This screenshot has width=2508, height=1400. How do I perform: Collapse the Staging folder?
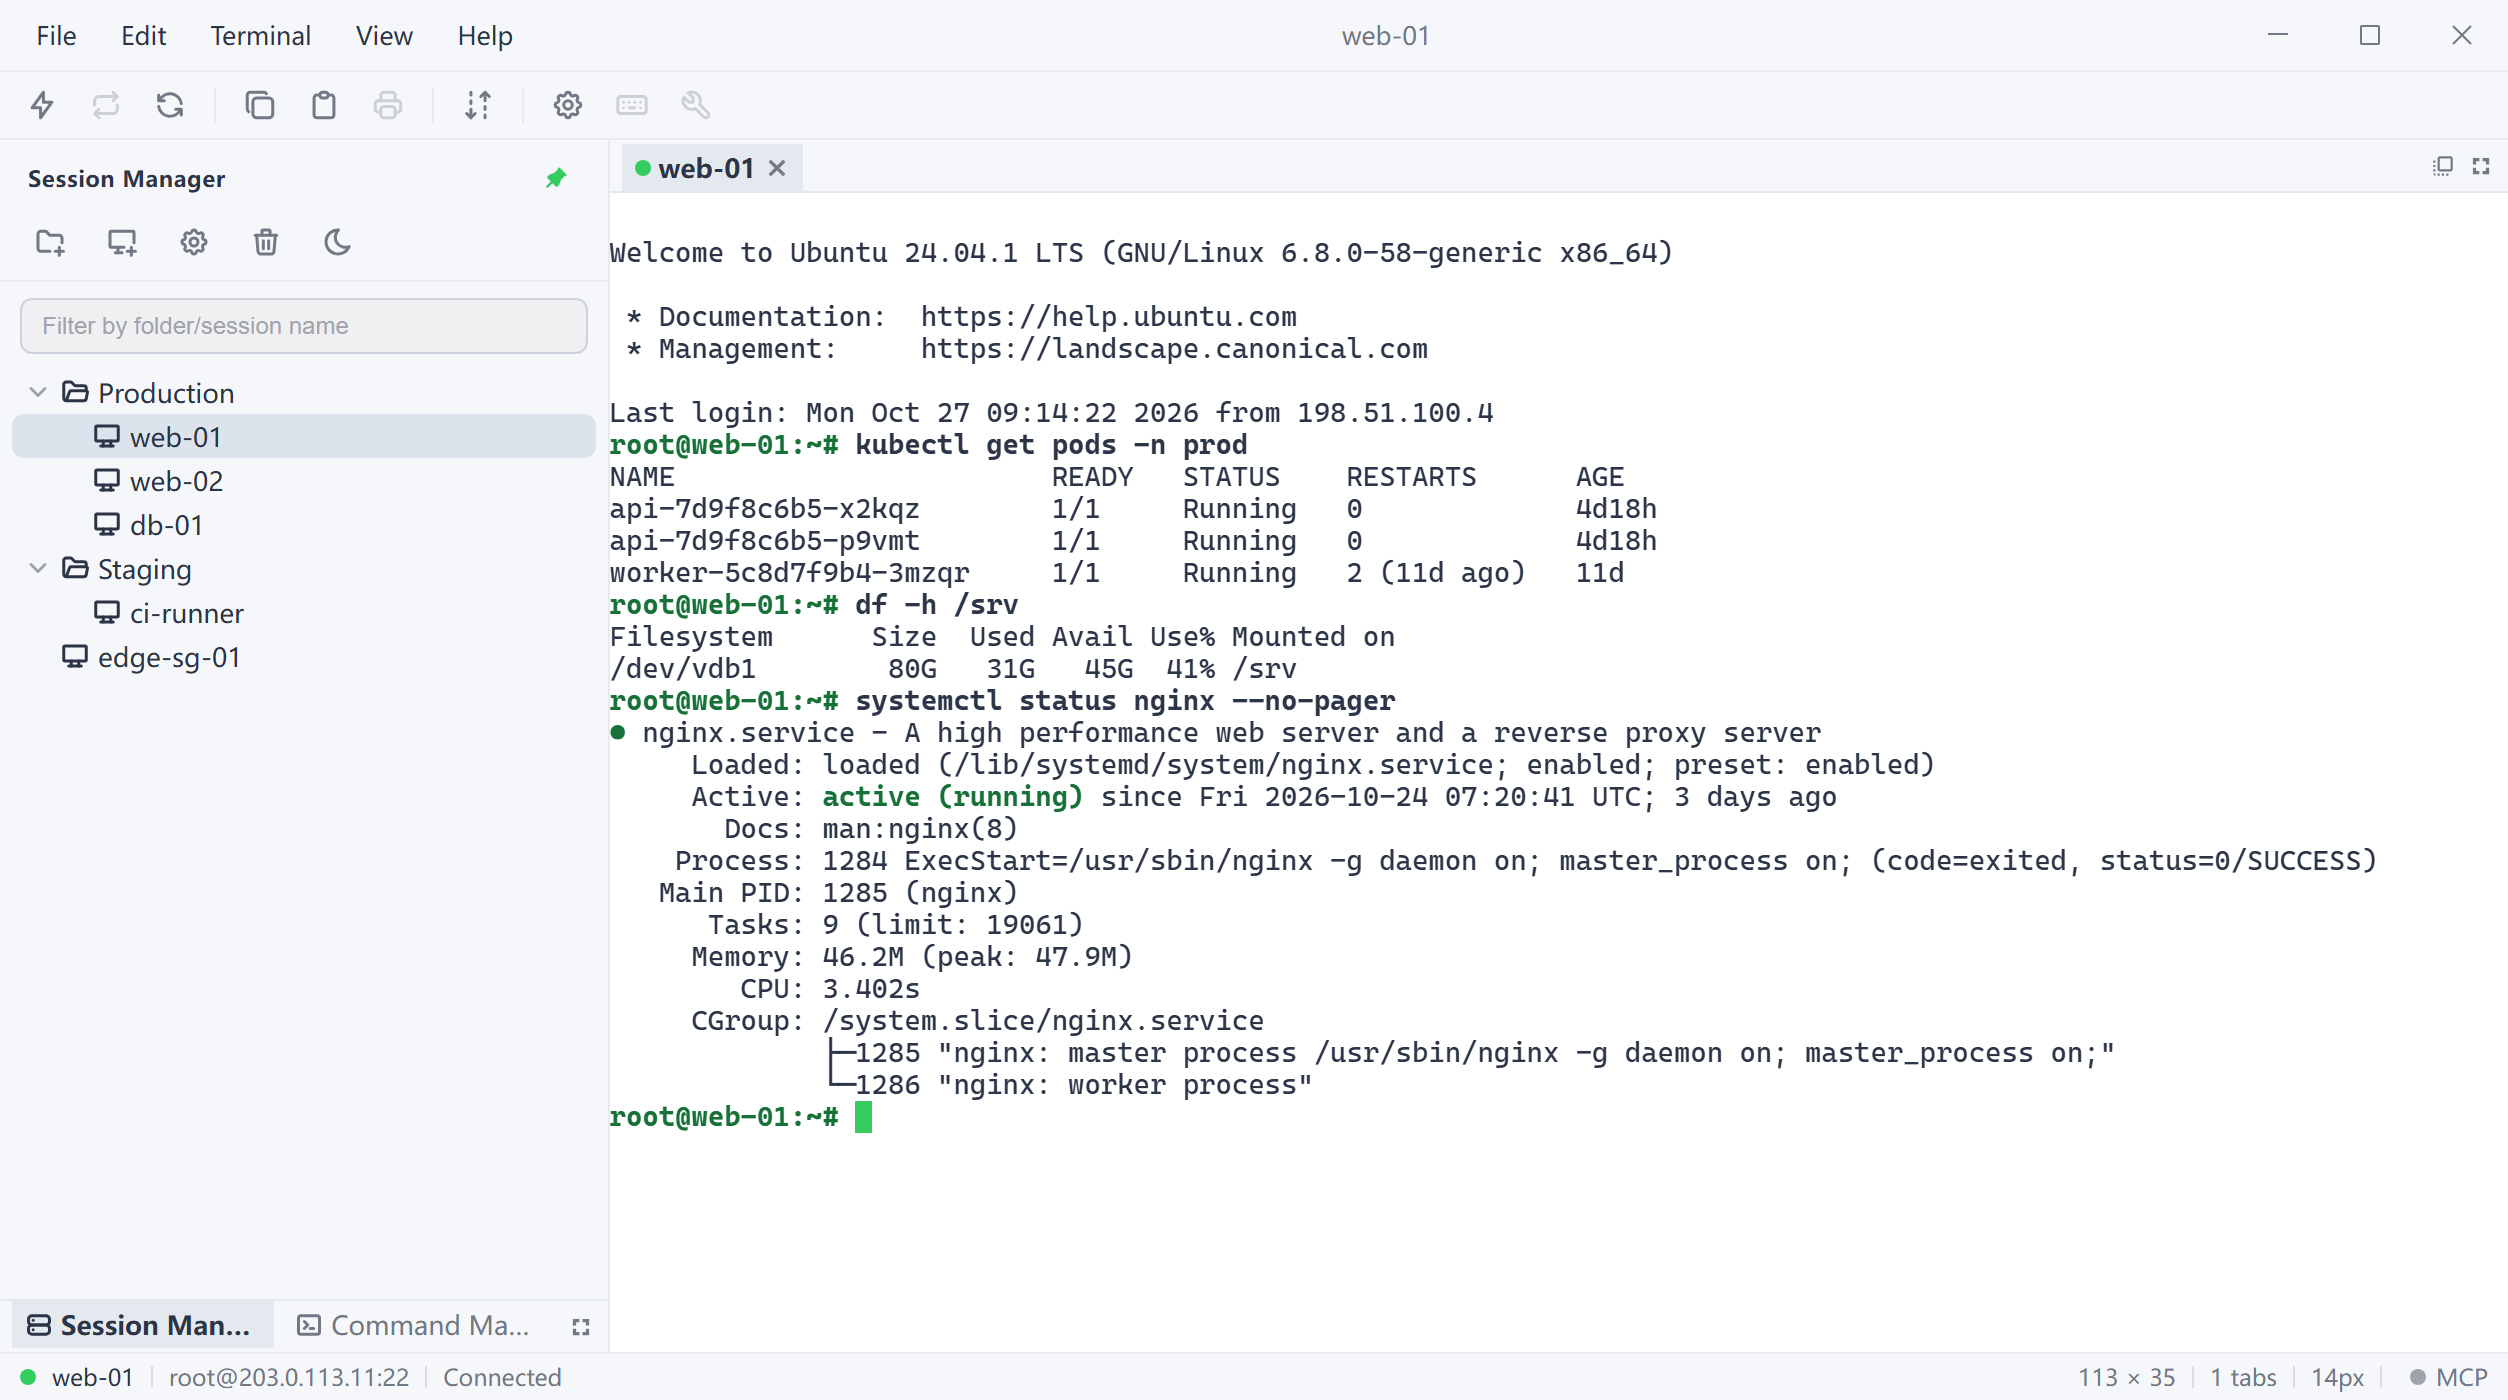pyautogui.click(x=38, y=569)
